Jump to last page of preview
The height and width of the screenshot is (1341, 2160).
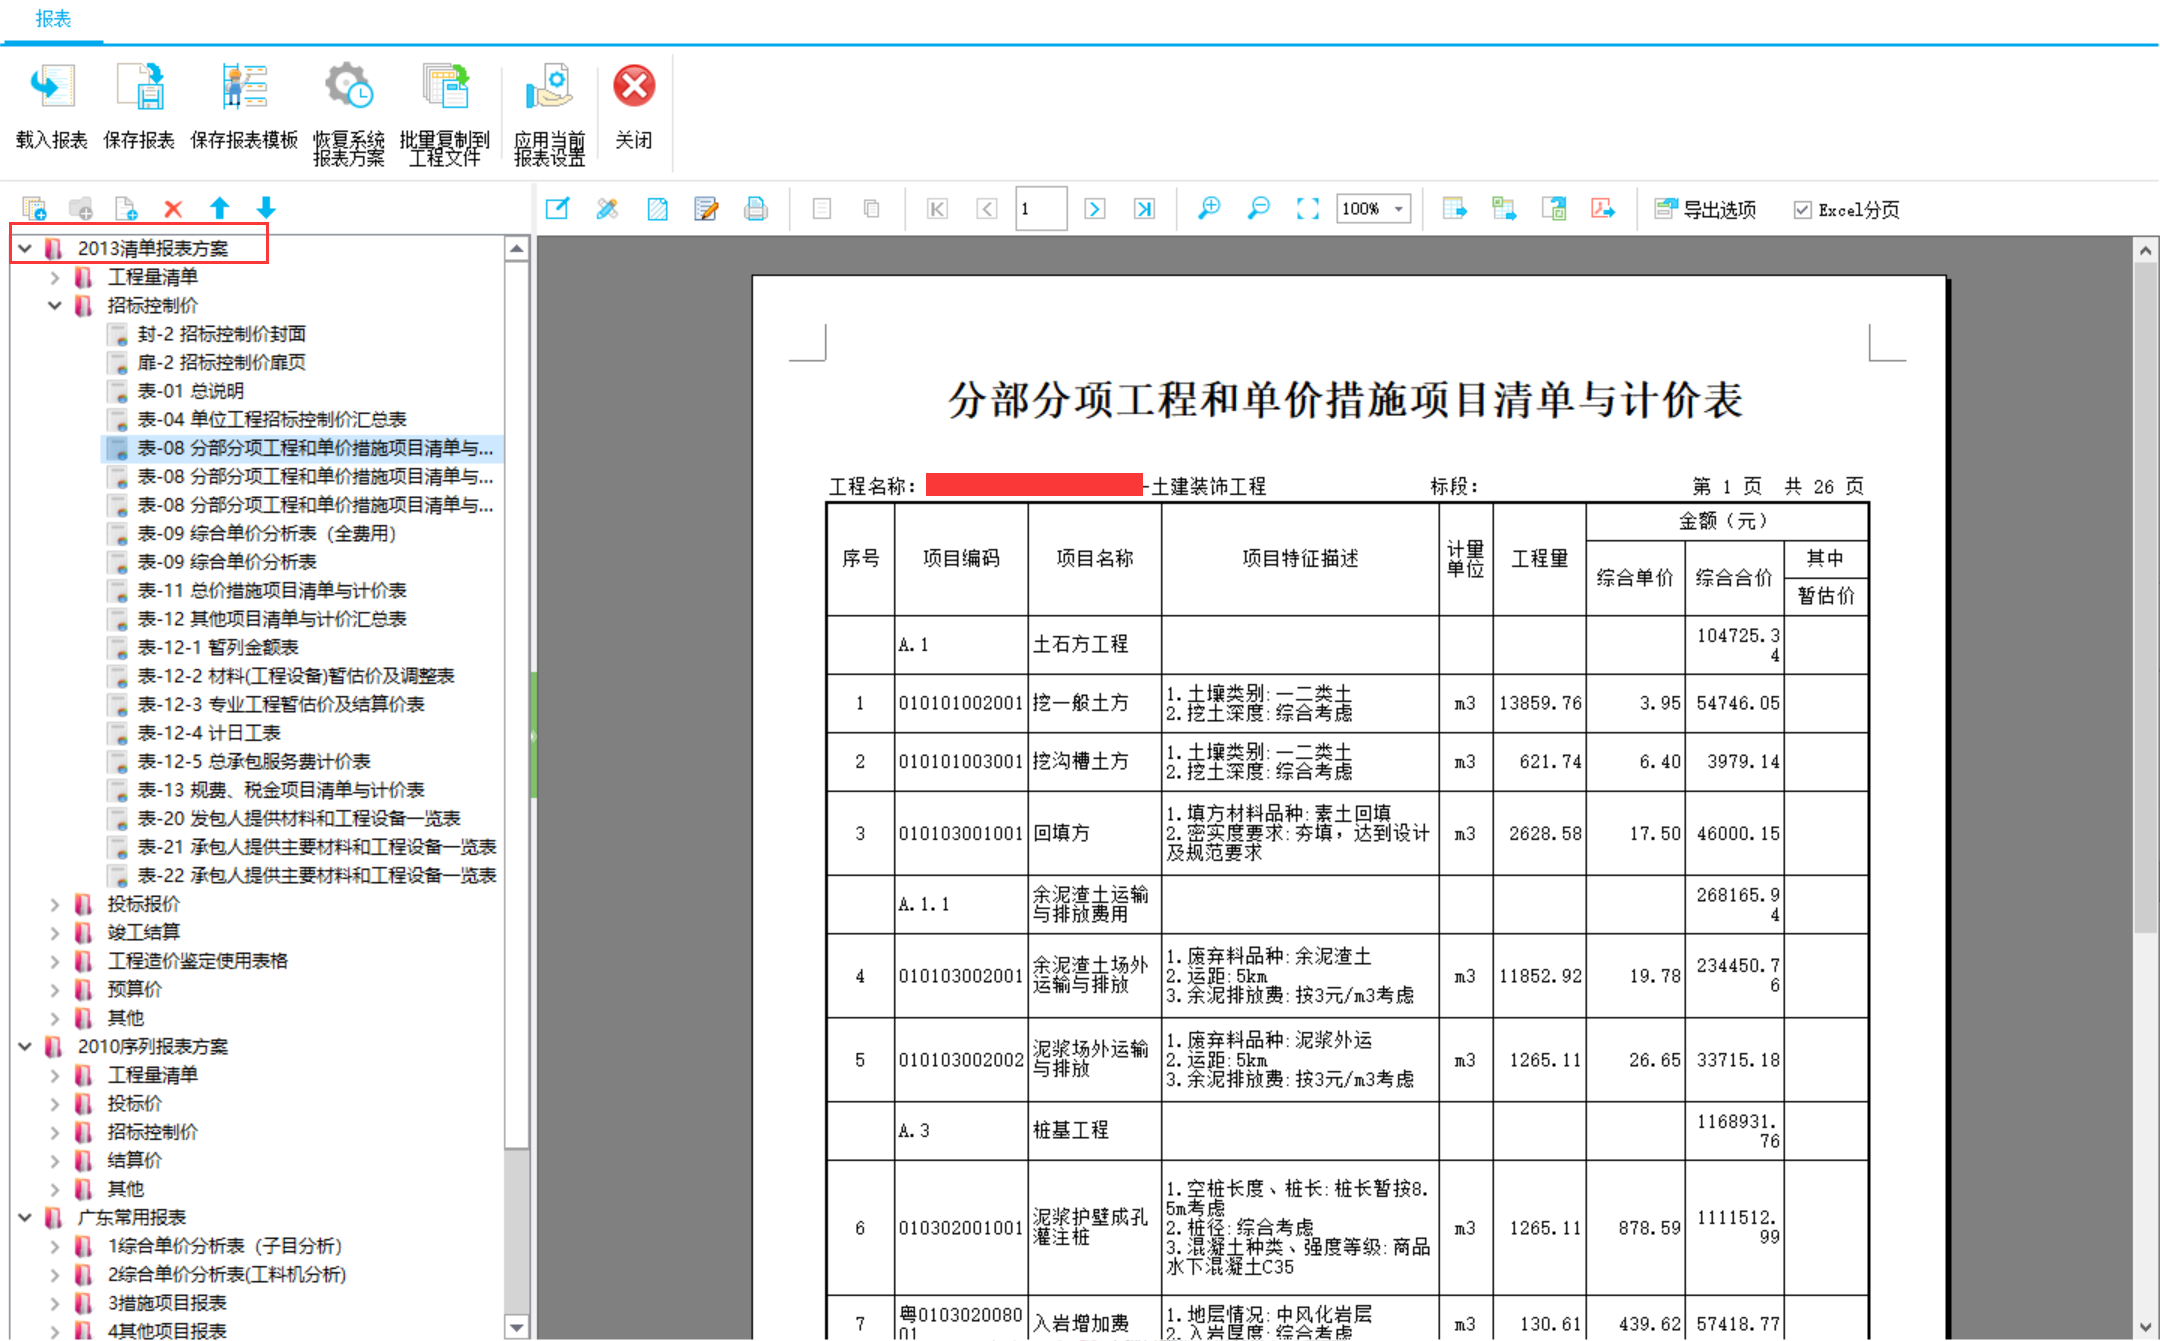click(1144, 209)
